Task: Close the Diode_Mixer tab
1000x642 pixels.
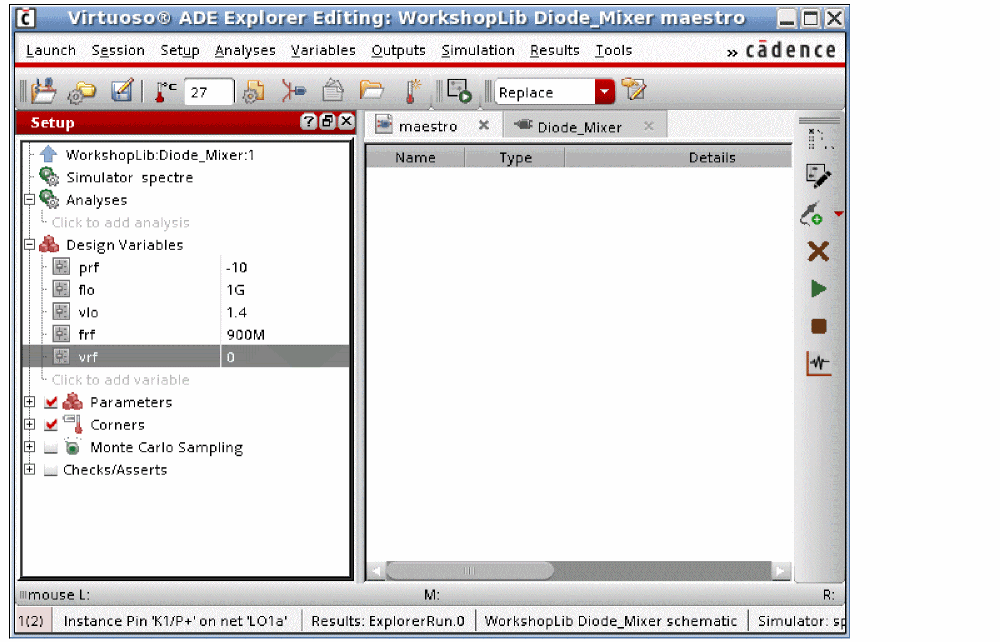Action: coord(649,126)
